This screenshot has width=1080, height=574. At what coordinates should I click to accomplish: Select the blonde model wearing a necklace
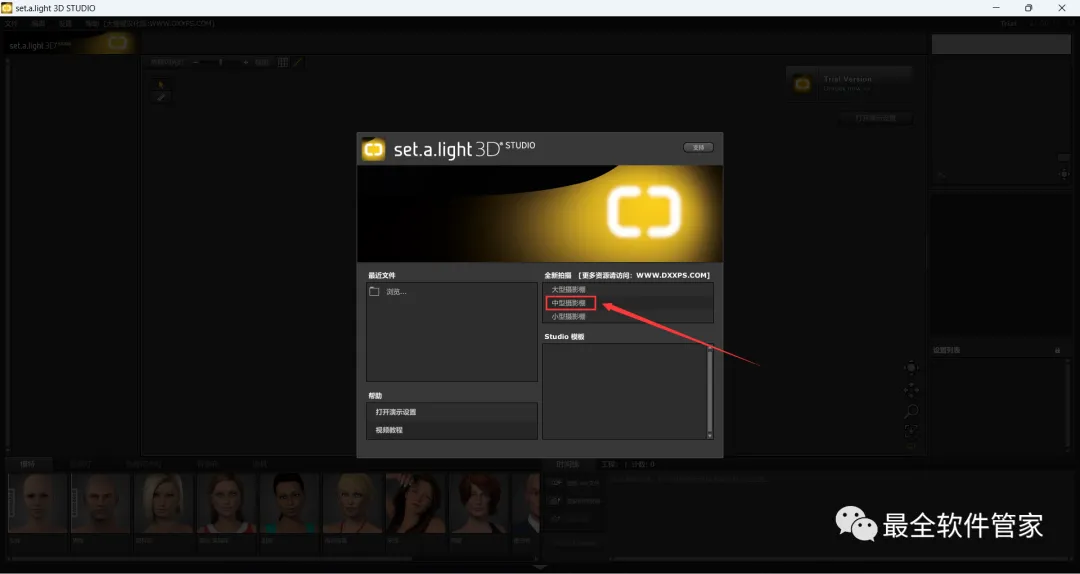tap(353, 503)
